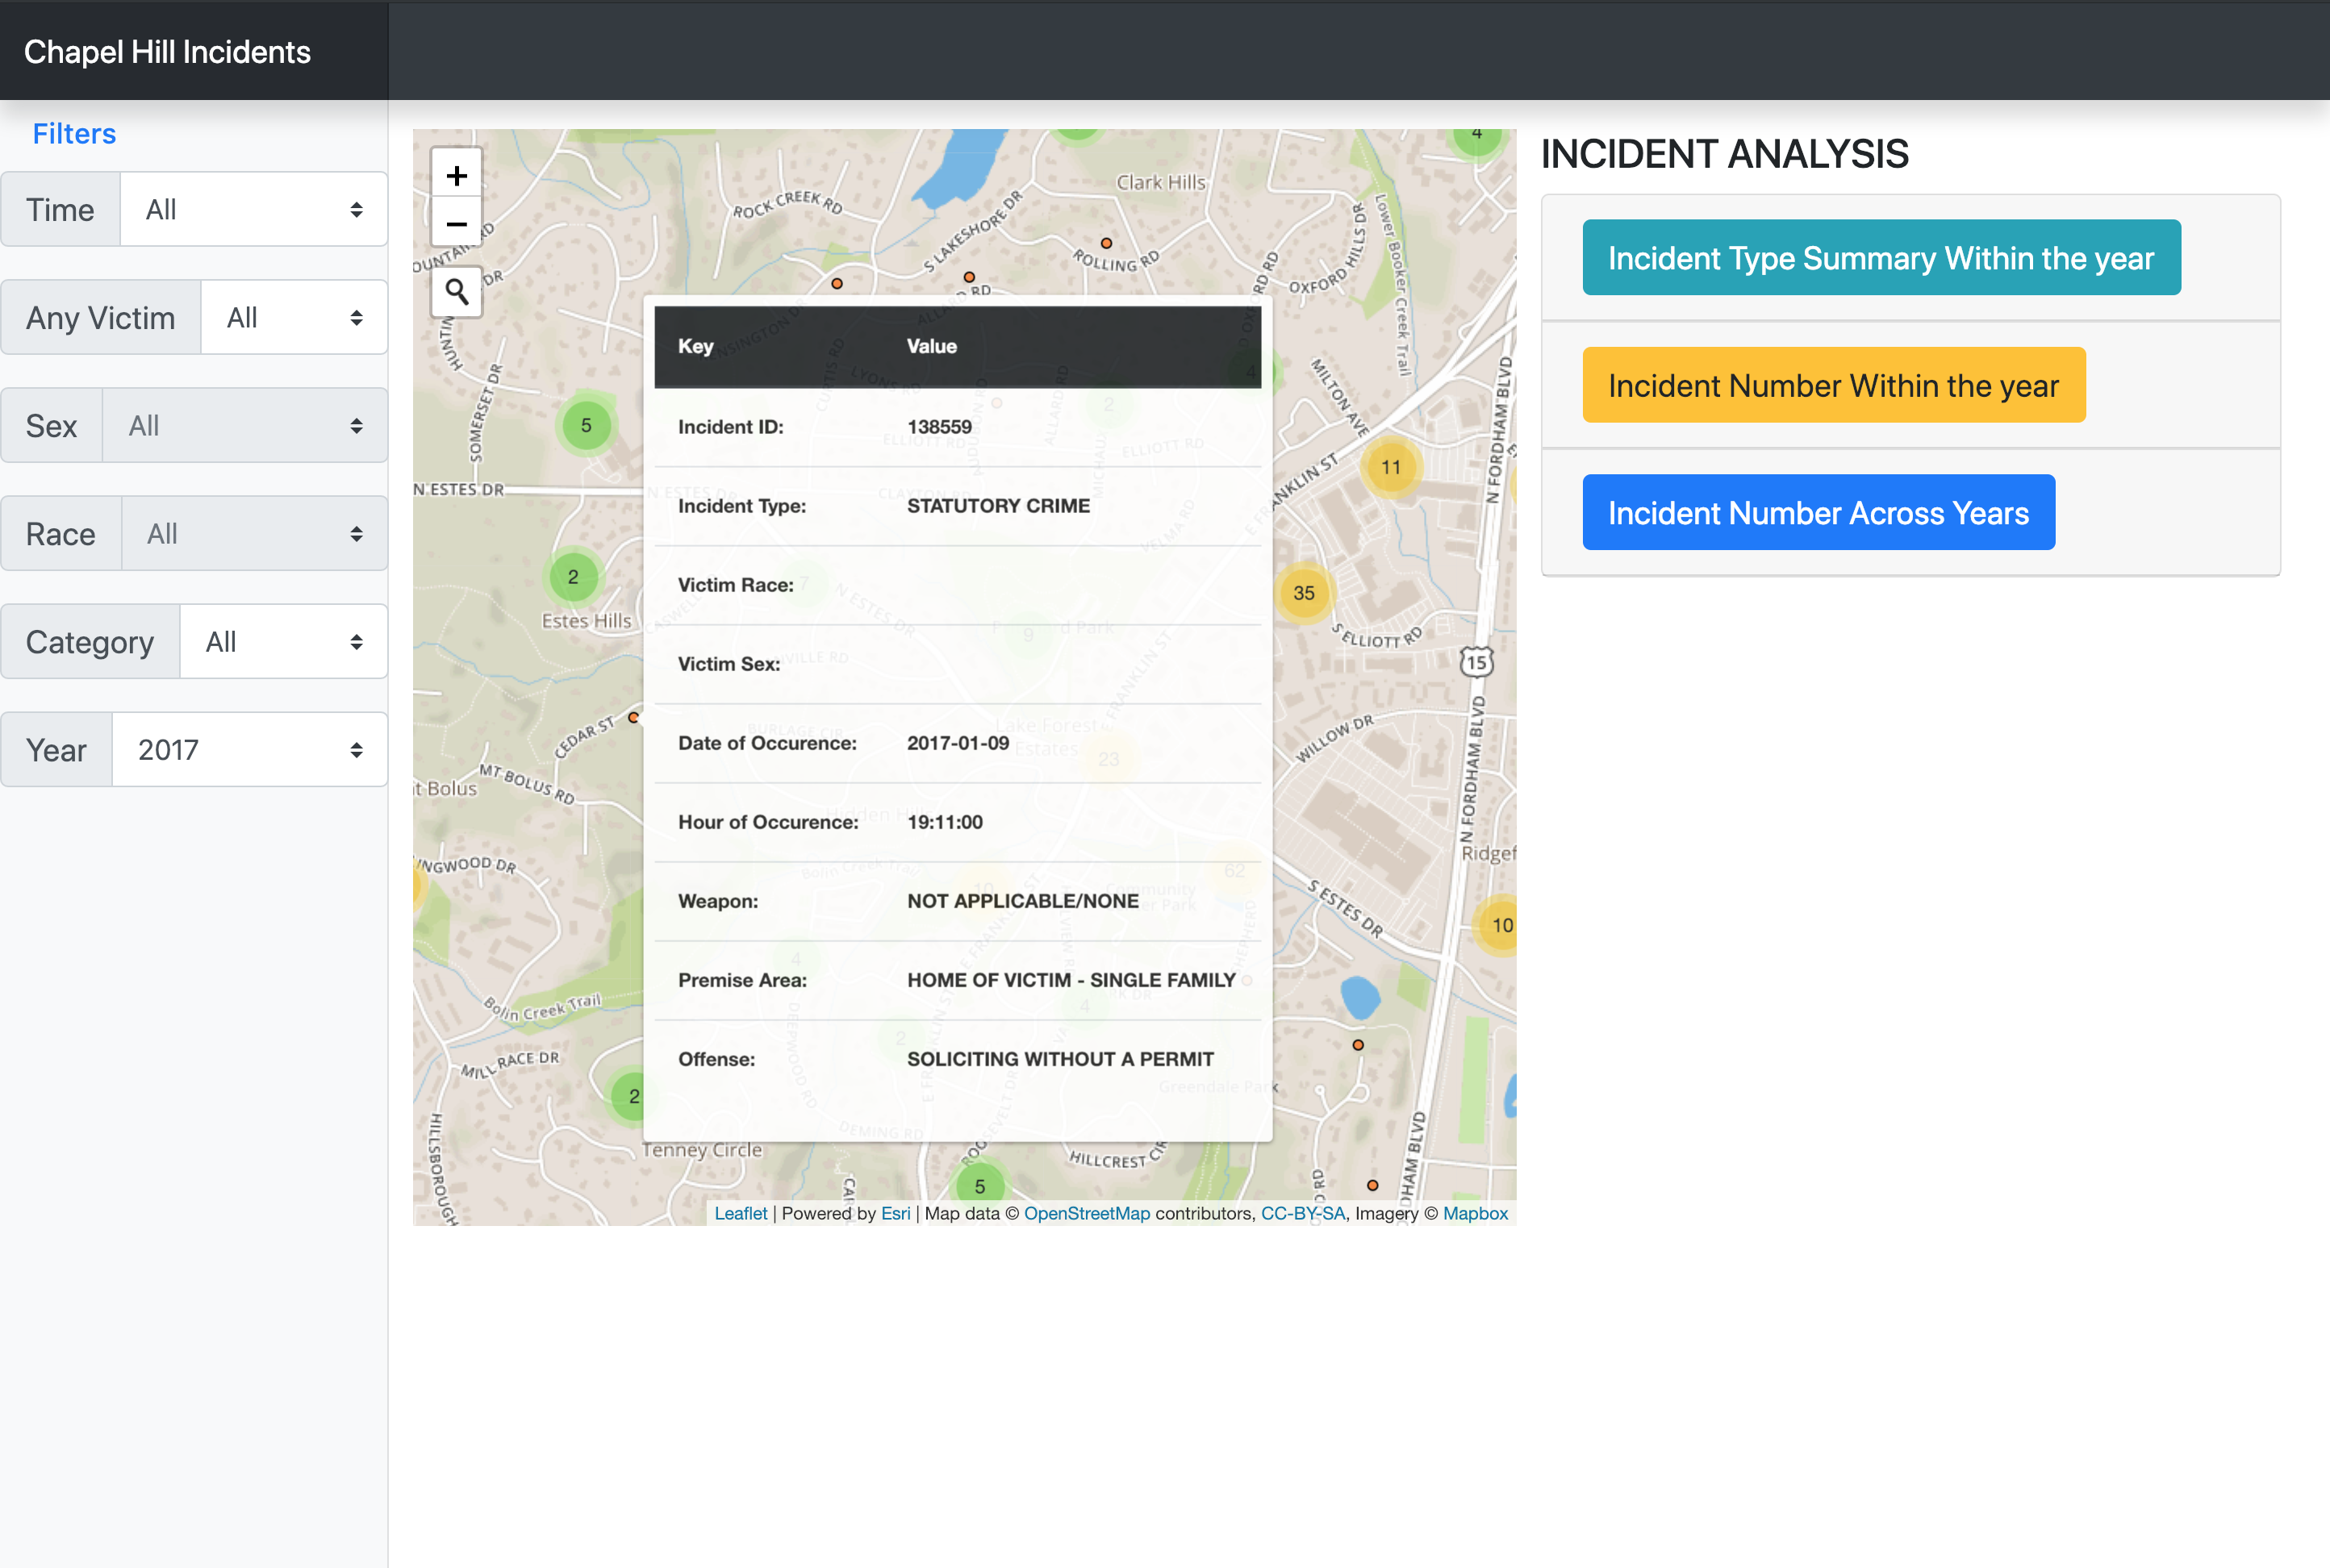Viewport: 2330px width, 1568px height.
Task: Select the cluster marker showing 35 incidents
Action: tap(1303, 593)
